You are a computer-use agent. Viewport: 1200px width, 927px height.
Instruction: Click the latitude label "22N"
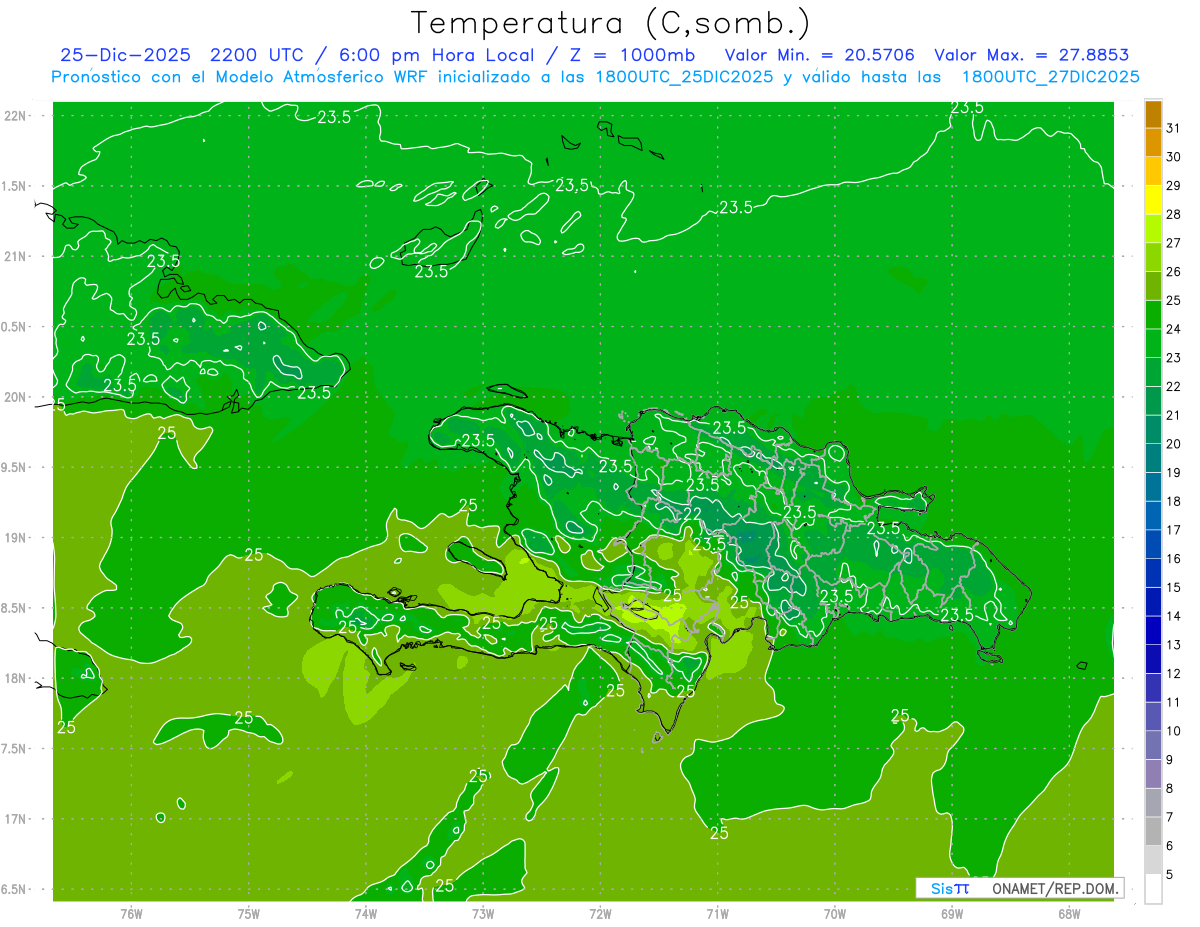16,115
